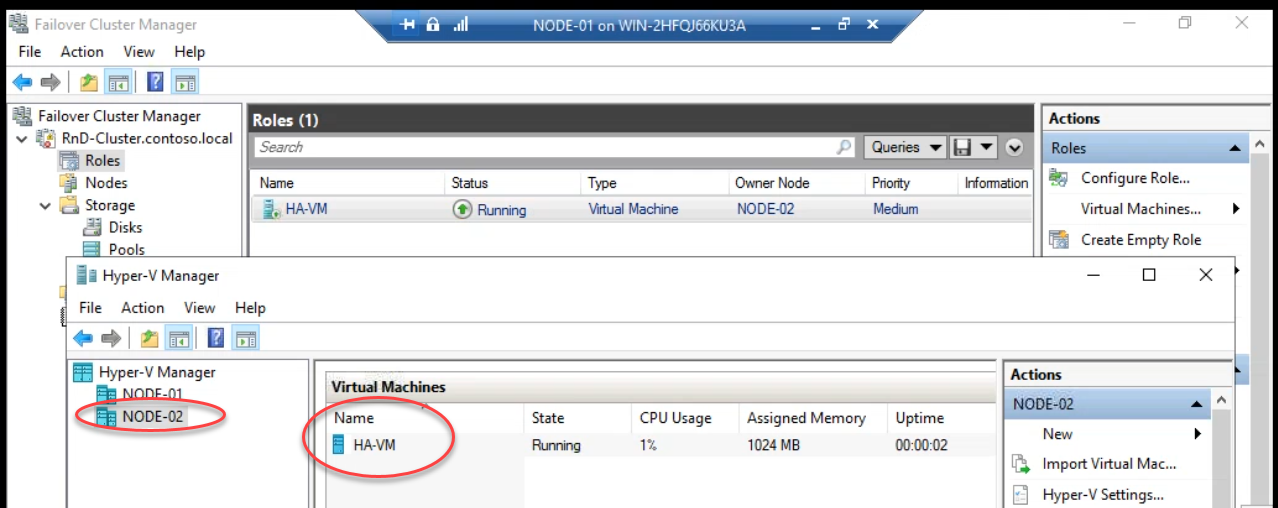This screenshot has height=508, width=1278.
Task: Click forward arrow in Hyper-V Manager toolbar
Action: [111, 338]
